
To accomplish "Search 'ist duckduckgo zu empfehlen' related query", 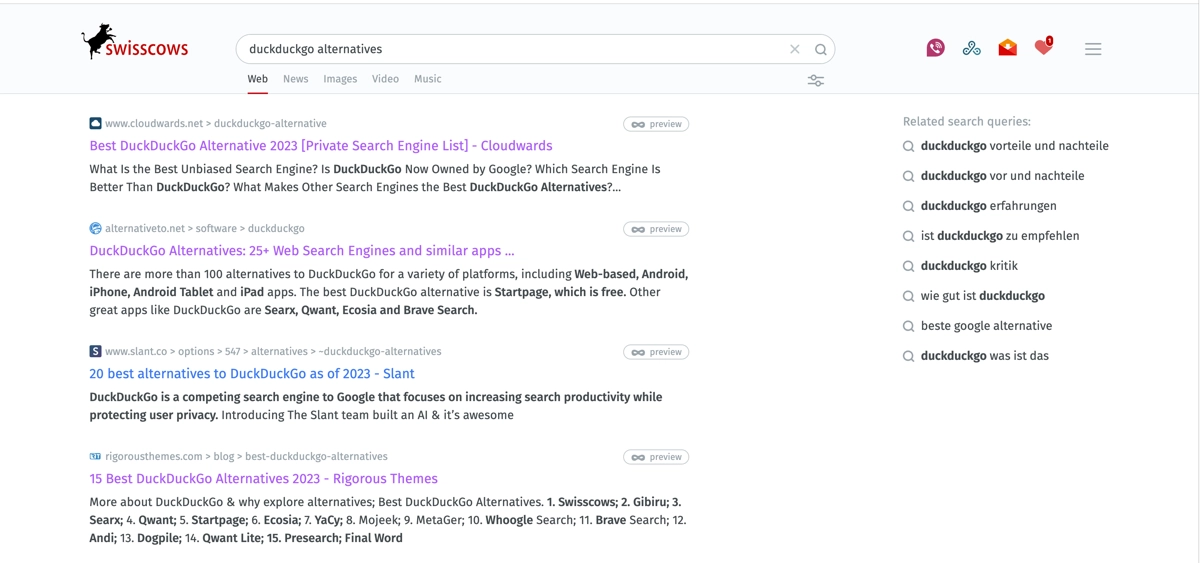I will coord(1000,236).
